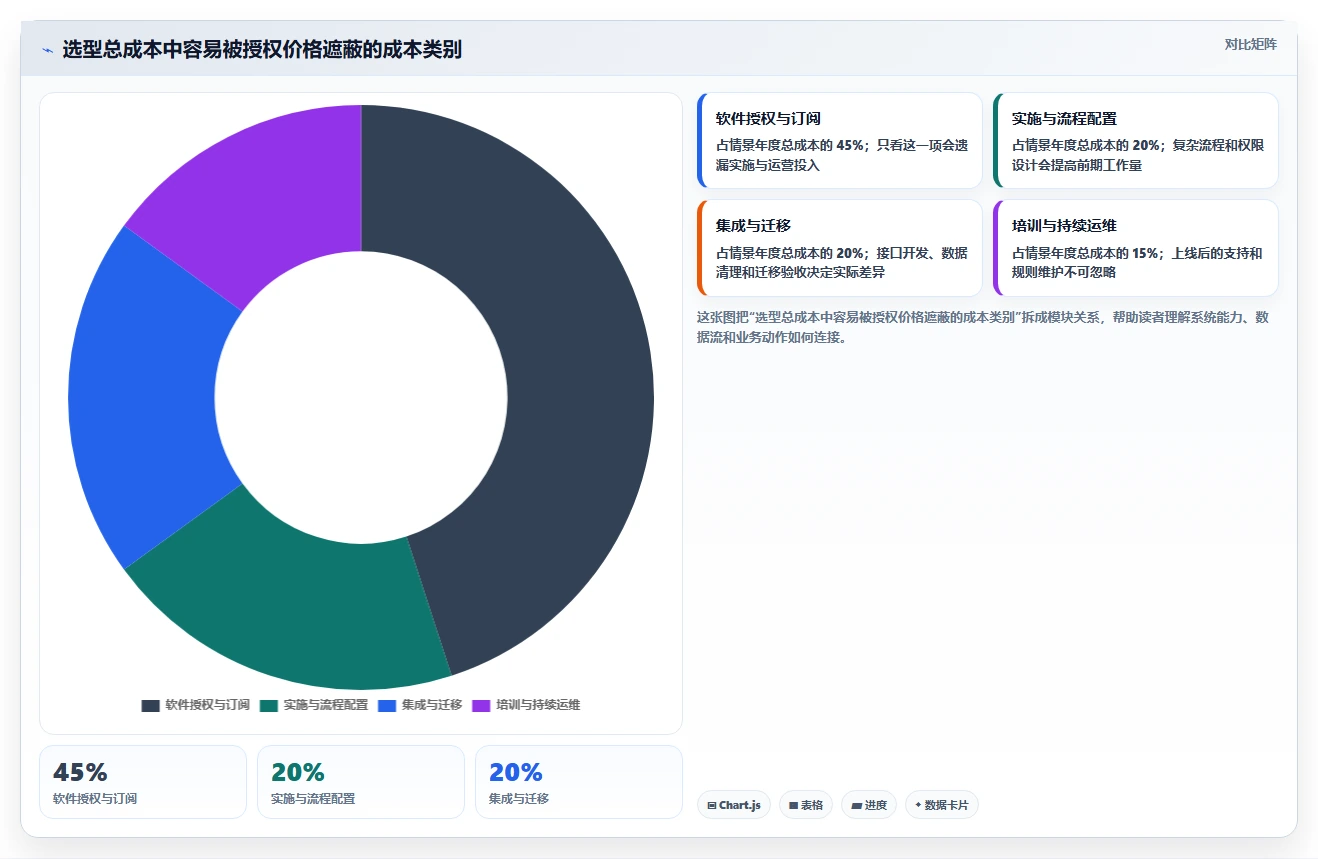Click the 表格 tag chip

pyautogui.click(x=806, y=805)
